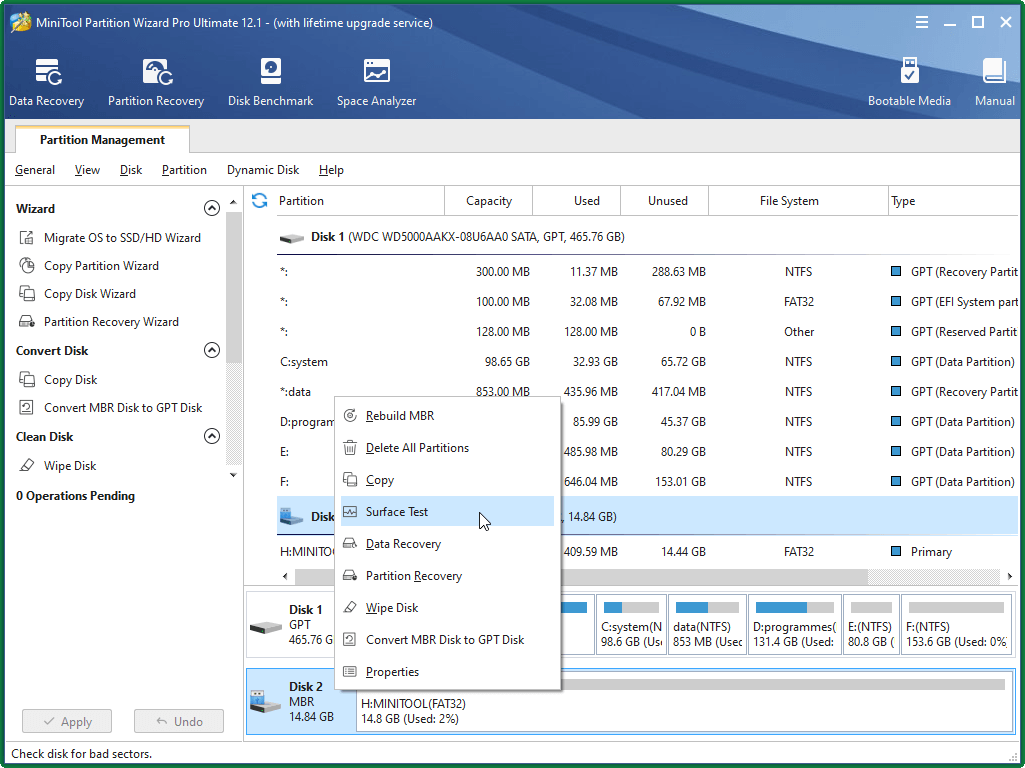The image size is (1025, 768).
Task: Click Disk 2 USB drive icon in disk map
Action: [x=265, y=702]
